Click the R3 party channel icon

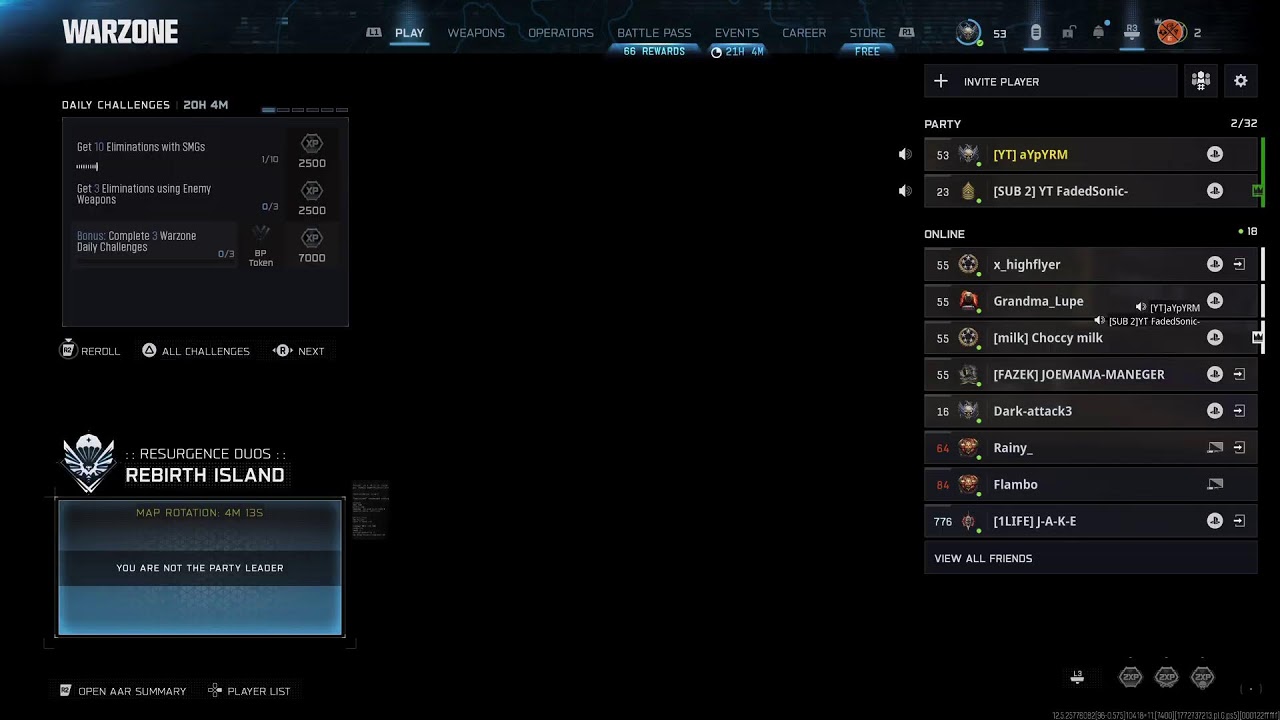point(1132,32)
